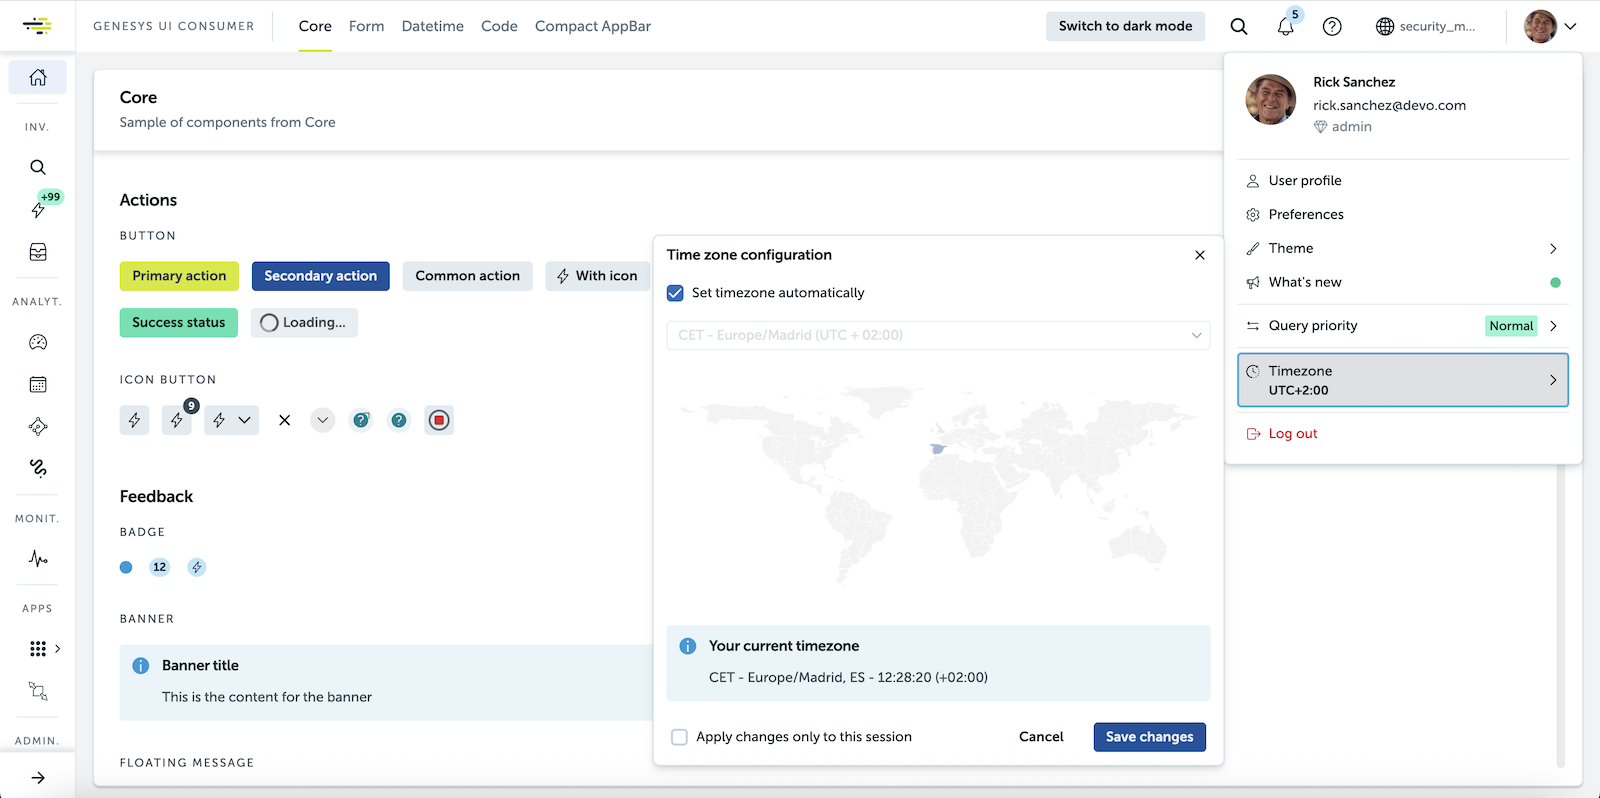
Task: Expand sidebar with the arrow icon
Action: click(x=38, y=777)
